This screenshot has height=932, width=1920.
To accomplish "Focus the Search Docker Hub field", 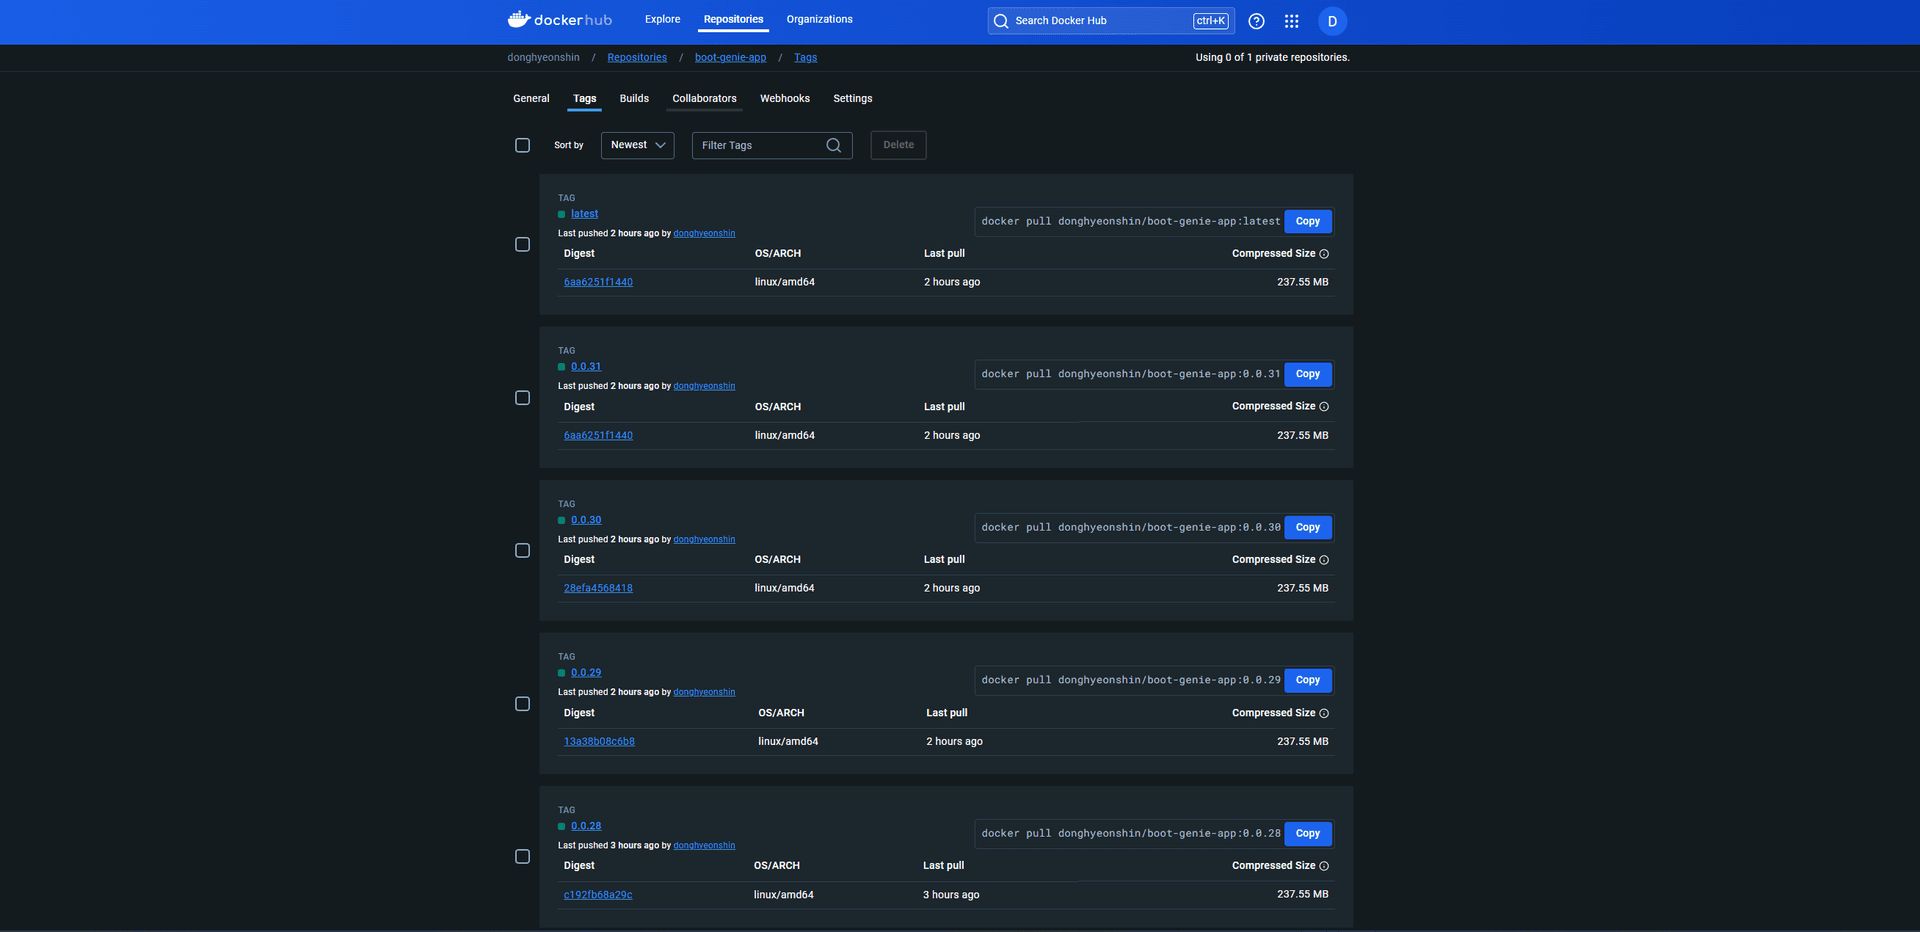I will 1110,21.
